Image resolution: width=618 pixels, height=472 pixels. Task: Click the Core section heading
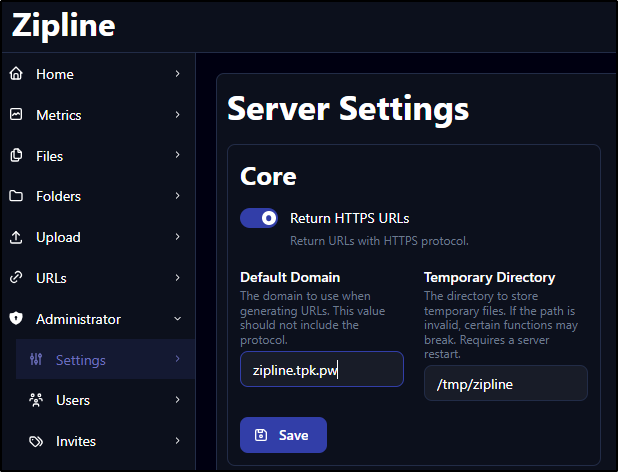[x=268, y=176]
